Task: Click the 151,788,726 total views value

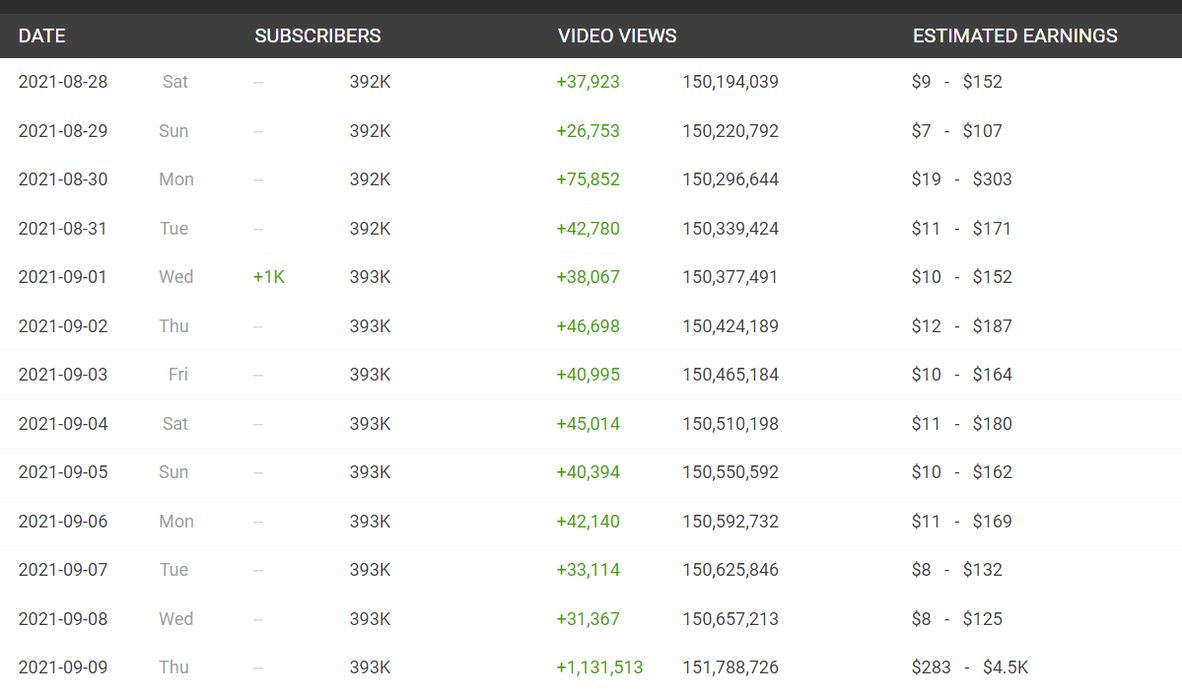Action: (730, 667)
